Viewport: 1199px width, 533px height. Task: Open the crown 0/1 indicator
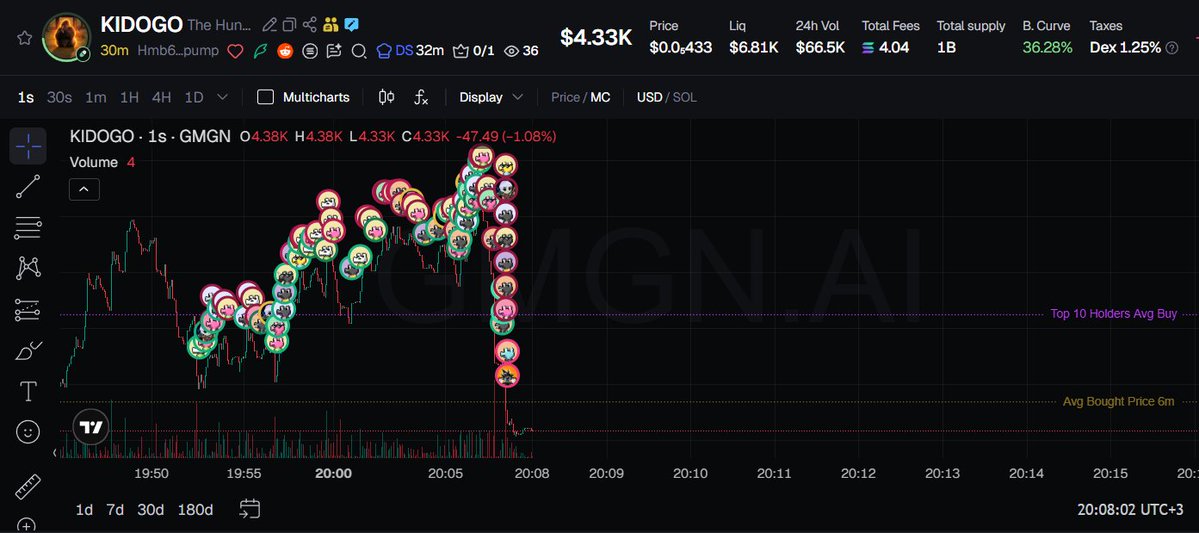(x=474, y=51)
